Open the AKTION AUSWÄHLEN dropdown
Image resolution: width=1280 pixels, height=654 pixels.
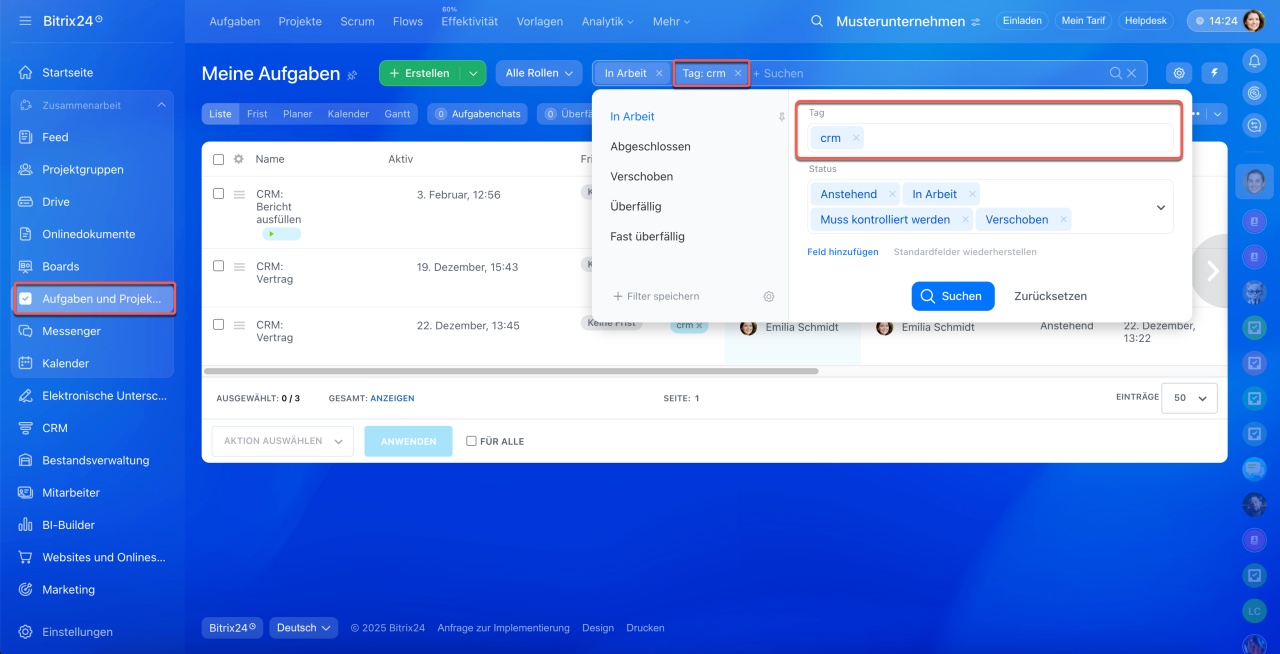coord(283,441)
